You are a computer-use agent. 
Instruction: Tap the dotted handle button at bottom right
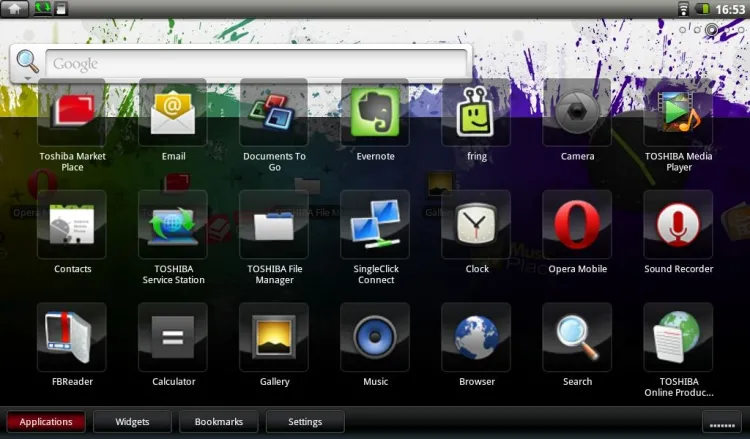(722, 422)
